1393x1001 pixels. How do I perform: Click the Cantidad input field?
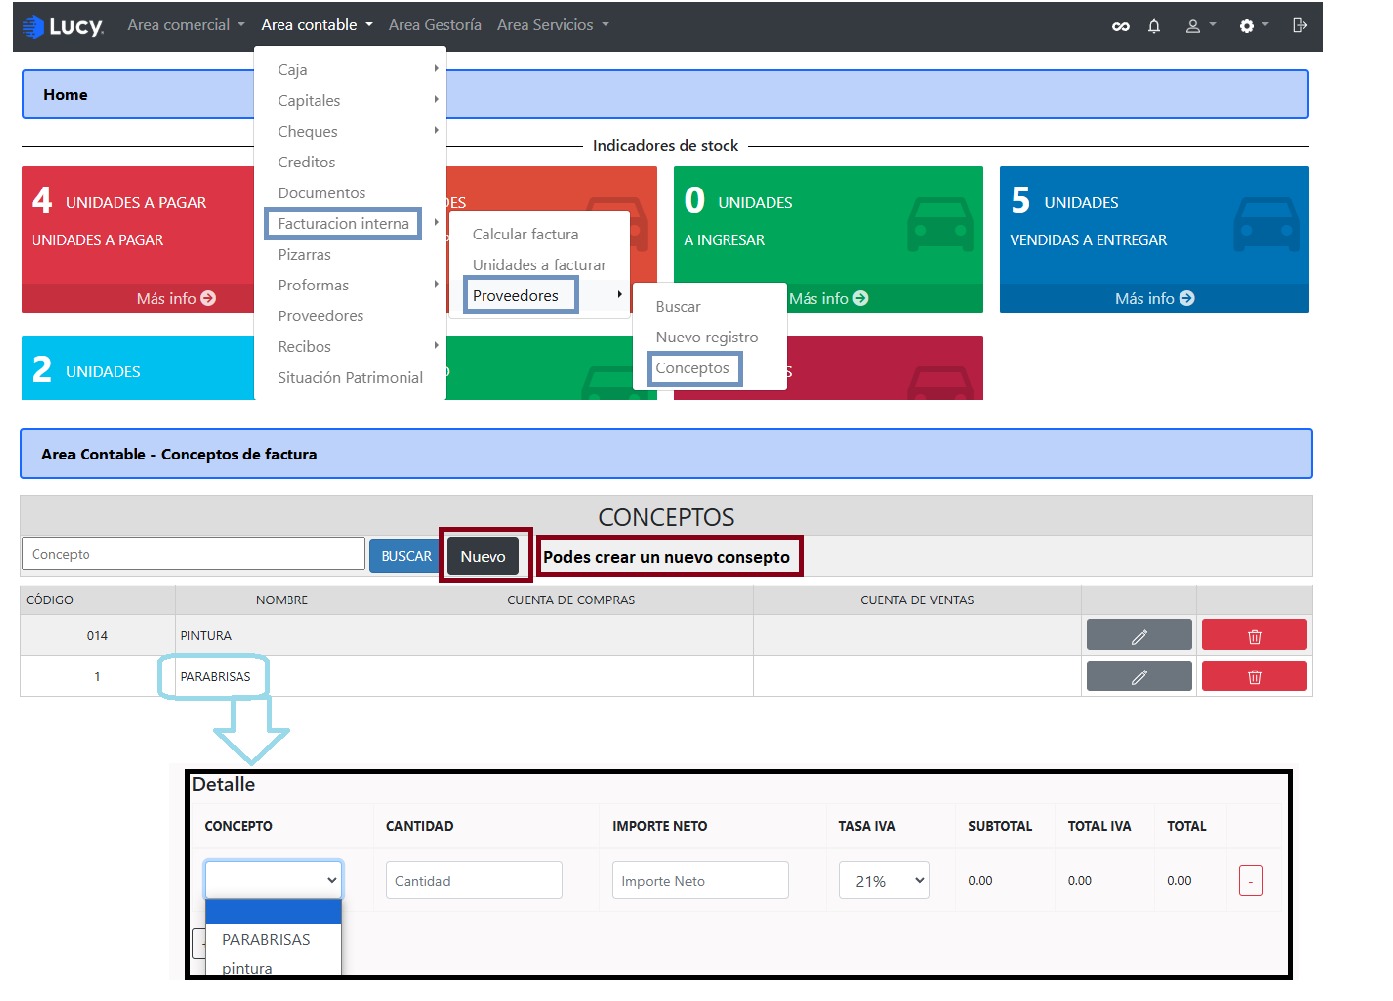click(x=474, y=881)
